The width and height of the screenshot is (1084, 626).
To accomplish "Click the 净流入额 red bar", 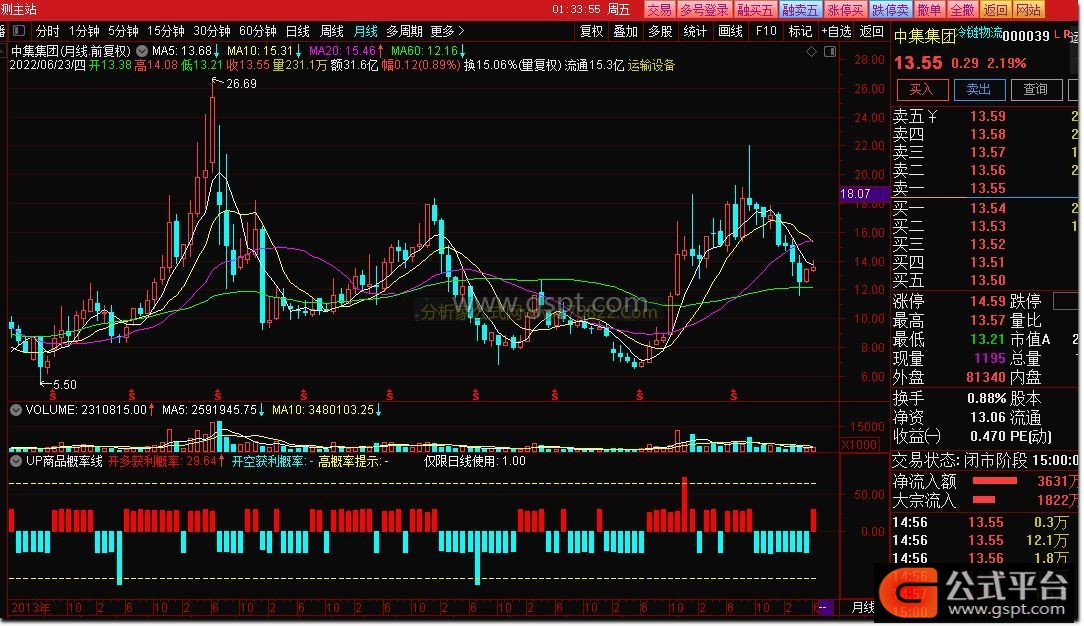I will [994, 480].
